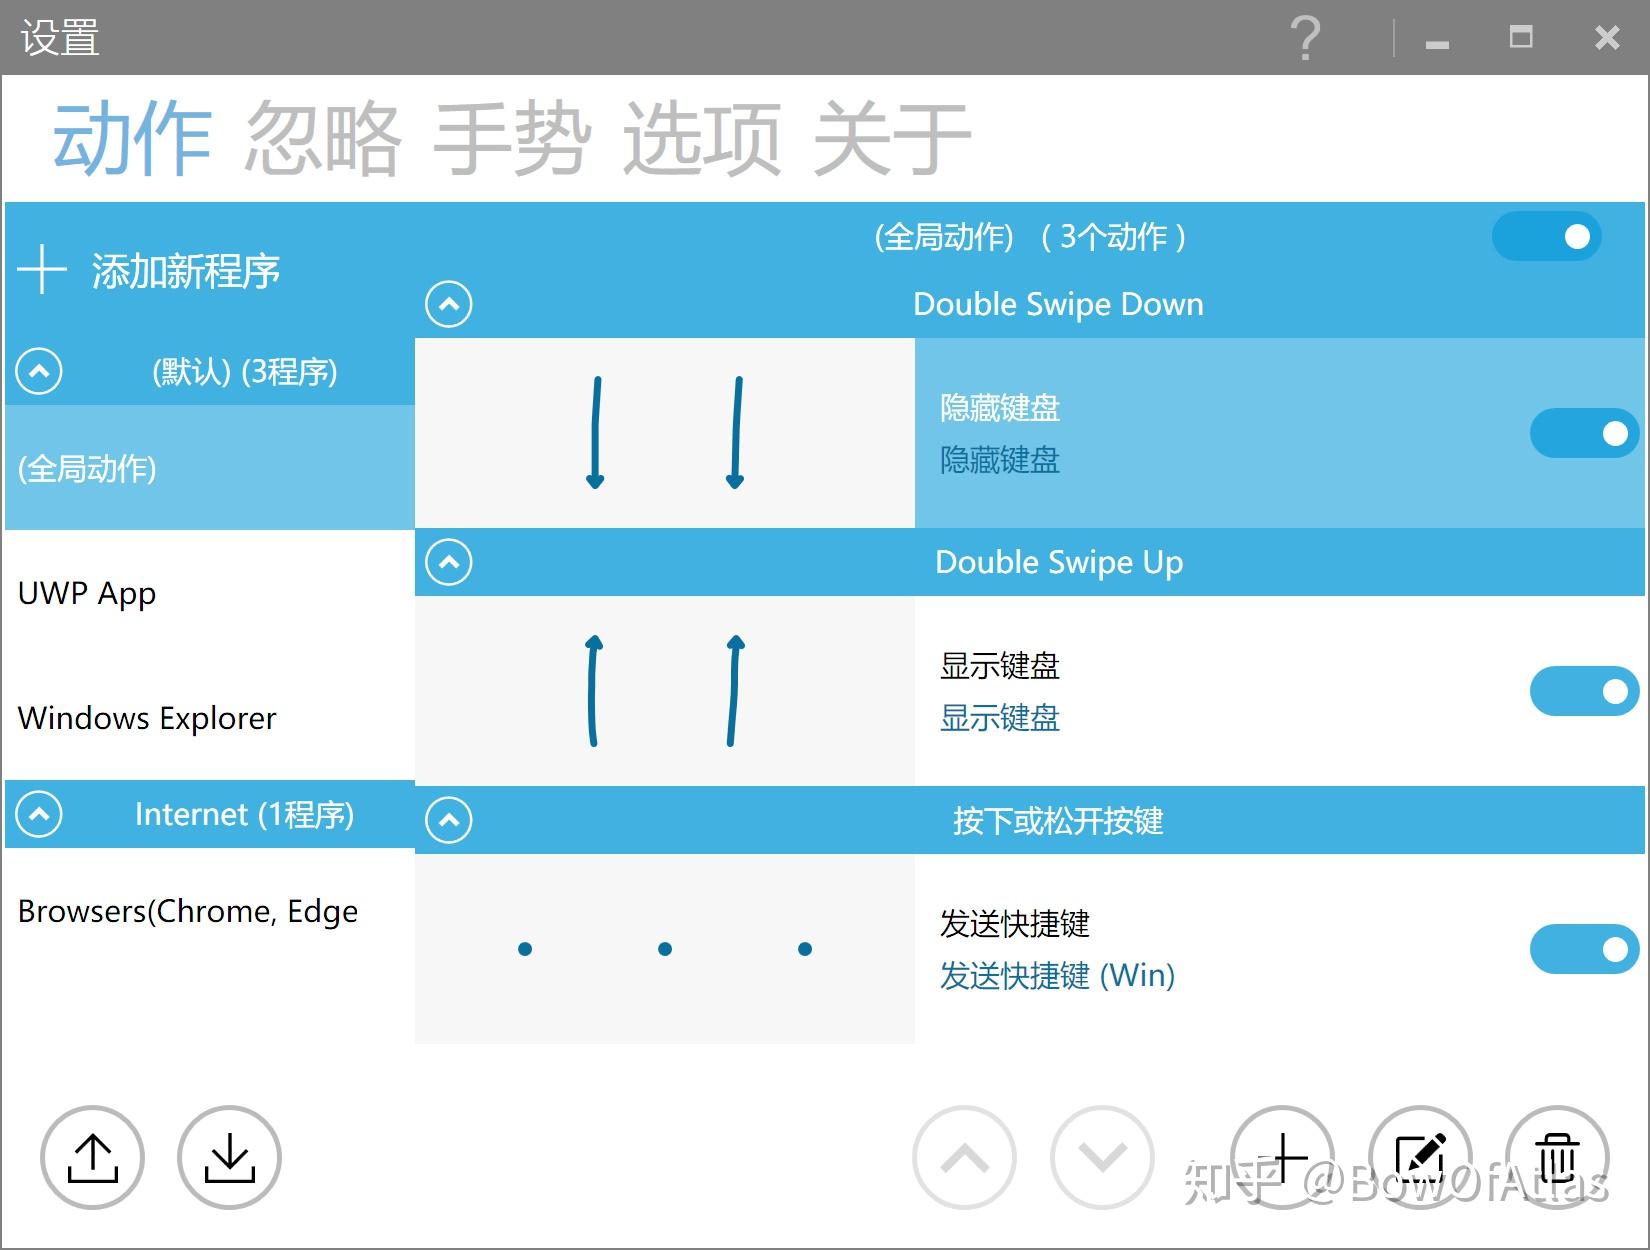Toggle the 全局动作 master switch
The height and width of the screenshot is (1250, 1650).
(1547, 236)
